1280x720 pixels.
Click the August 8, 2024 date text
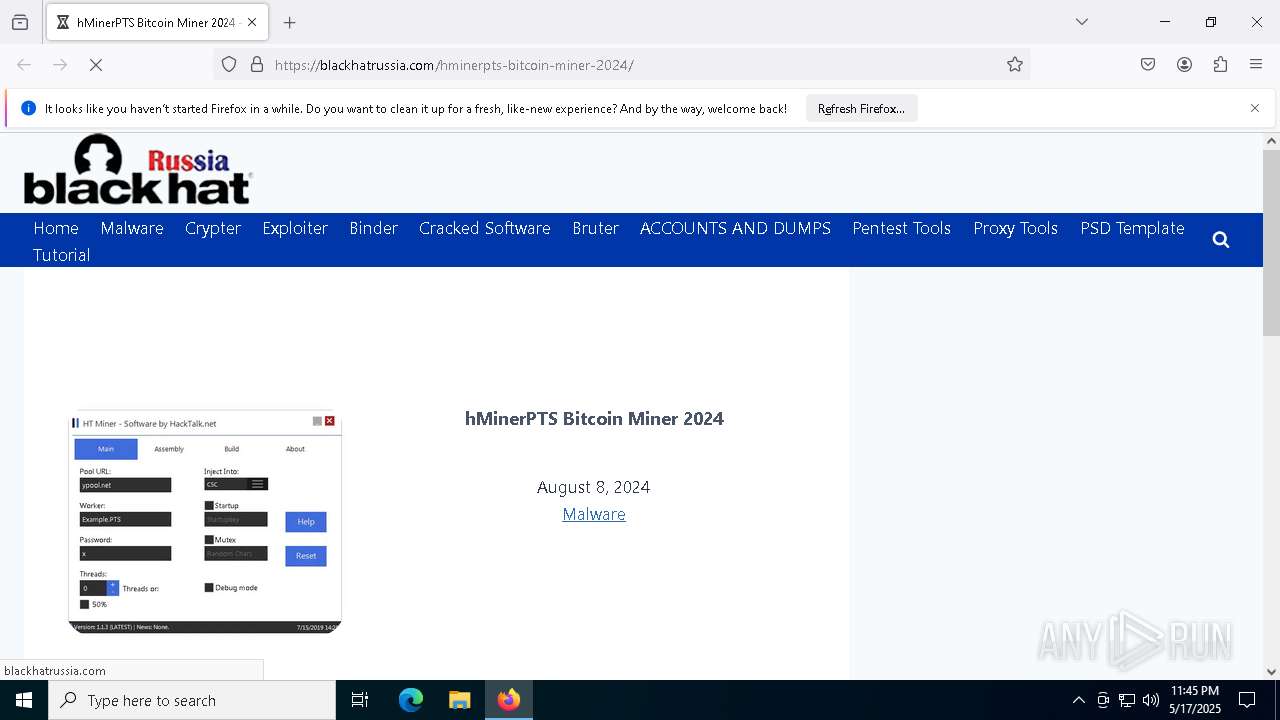pyautogui.click(x=594, y=487)
